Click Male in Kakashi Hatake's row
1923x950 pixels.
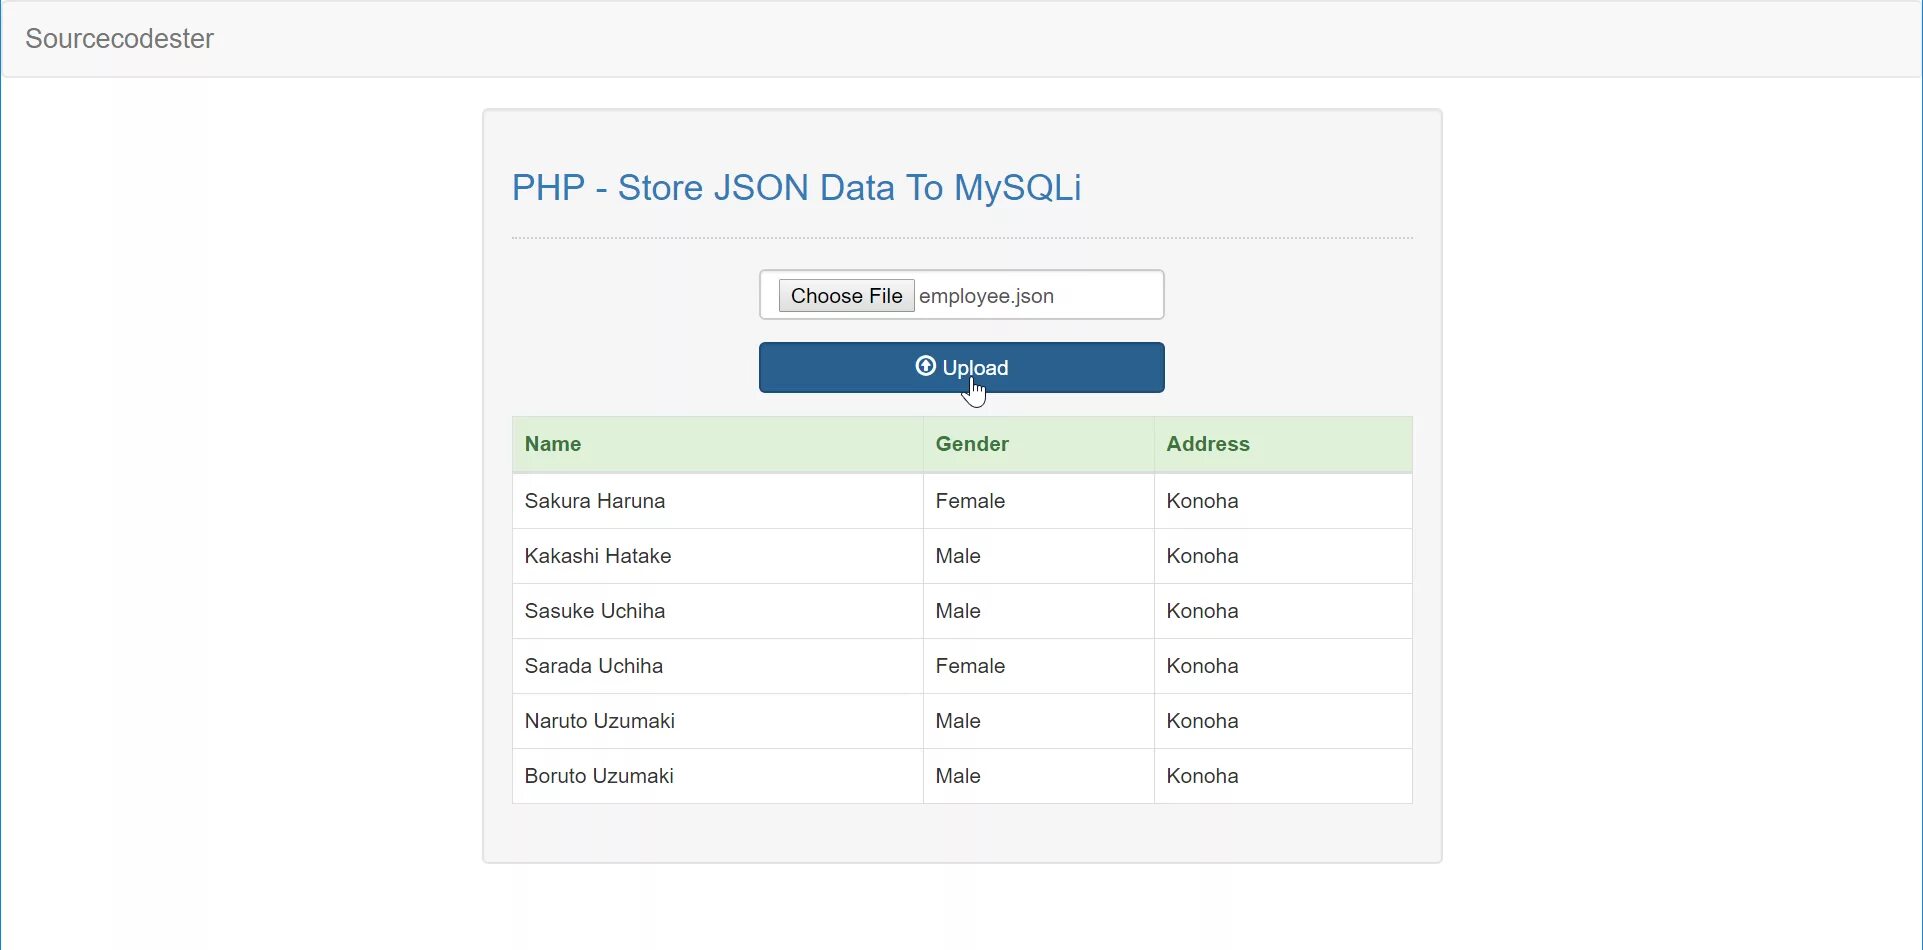click(958, 556)
